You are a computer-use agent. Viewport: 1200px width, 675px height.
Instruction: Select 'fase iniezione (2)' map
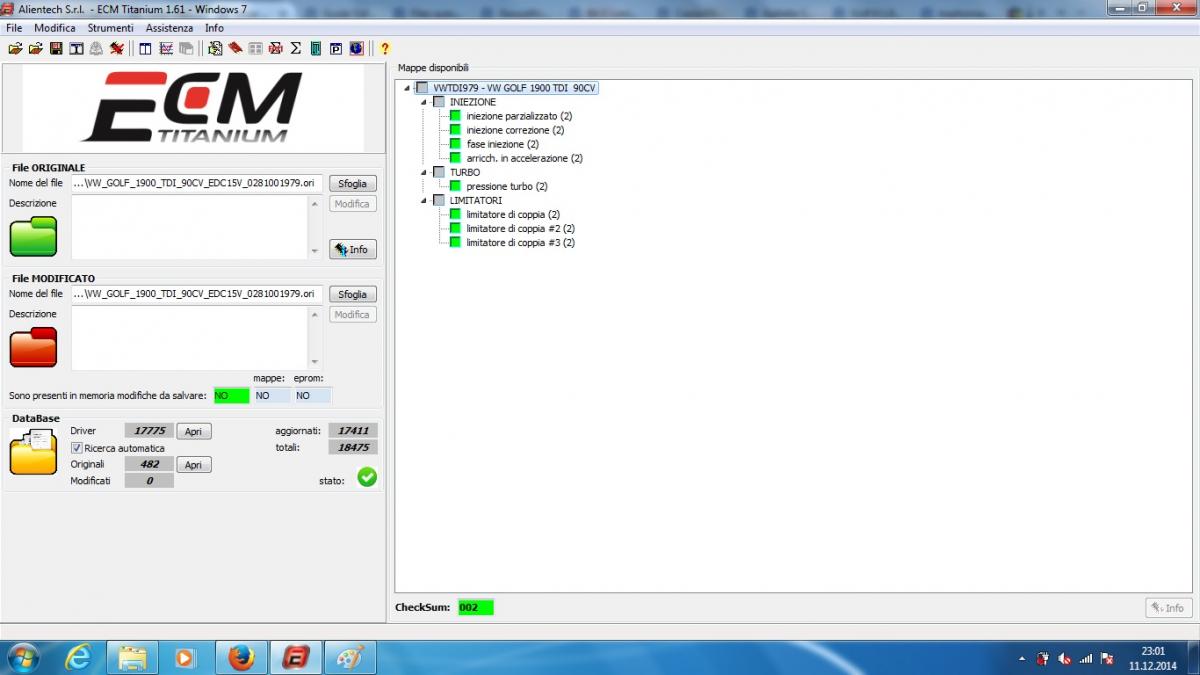(x=502, y=144)
